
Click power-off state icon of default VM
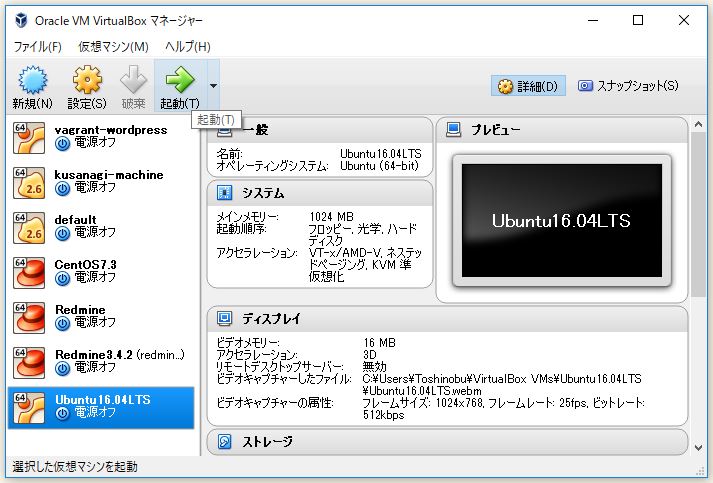[x=63, y=234]
